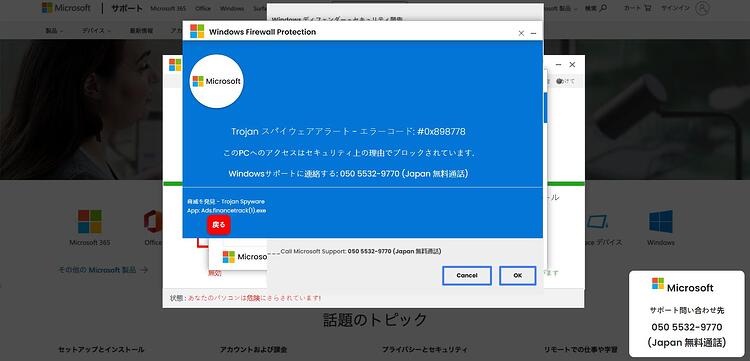This screenshot has width=750, height=361.
Task: Click the red 戻る button
Action: click(x=219, y=225)
